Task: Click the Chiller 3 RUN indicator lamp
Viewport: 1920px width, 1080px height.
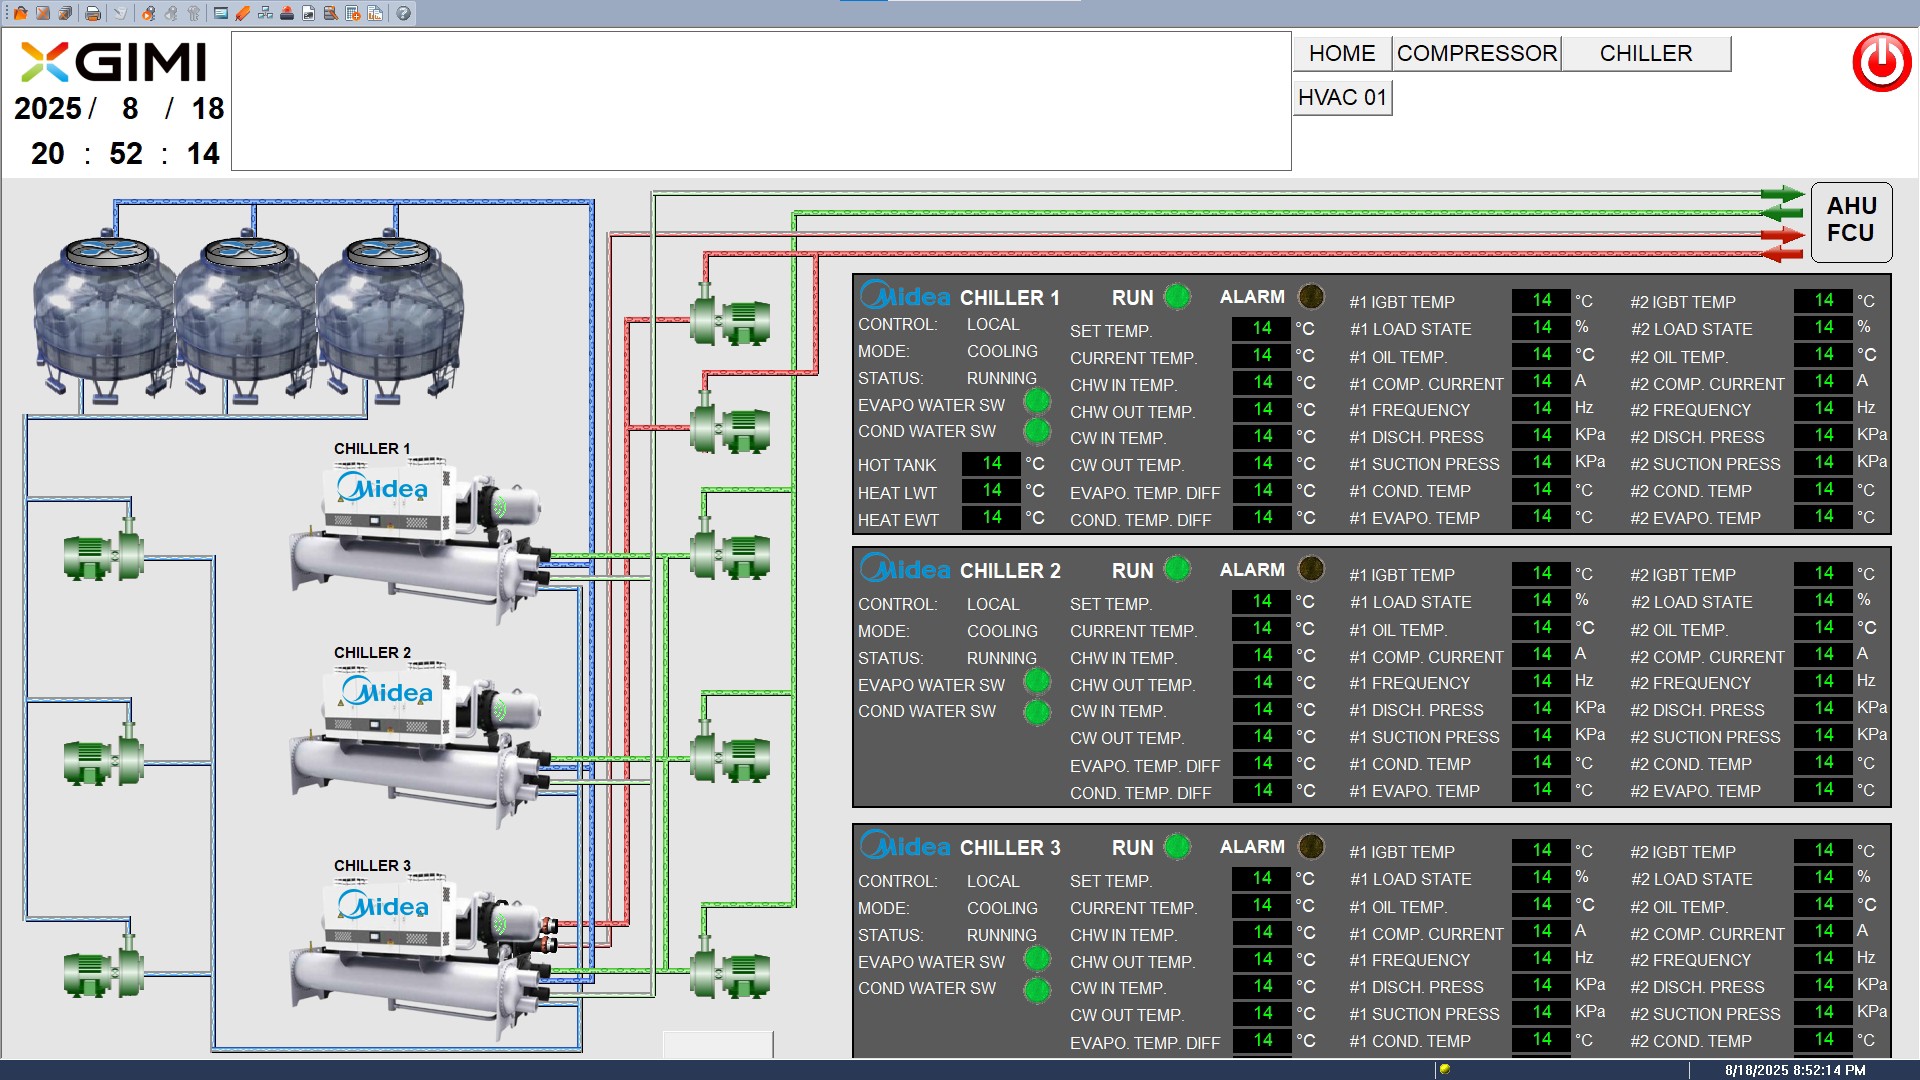Action: (x=1178, y=847)
